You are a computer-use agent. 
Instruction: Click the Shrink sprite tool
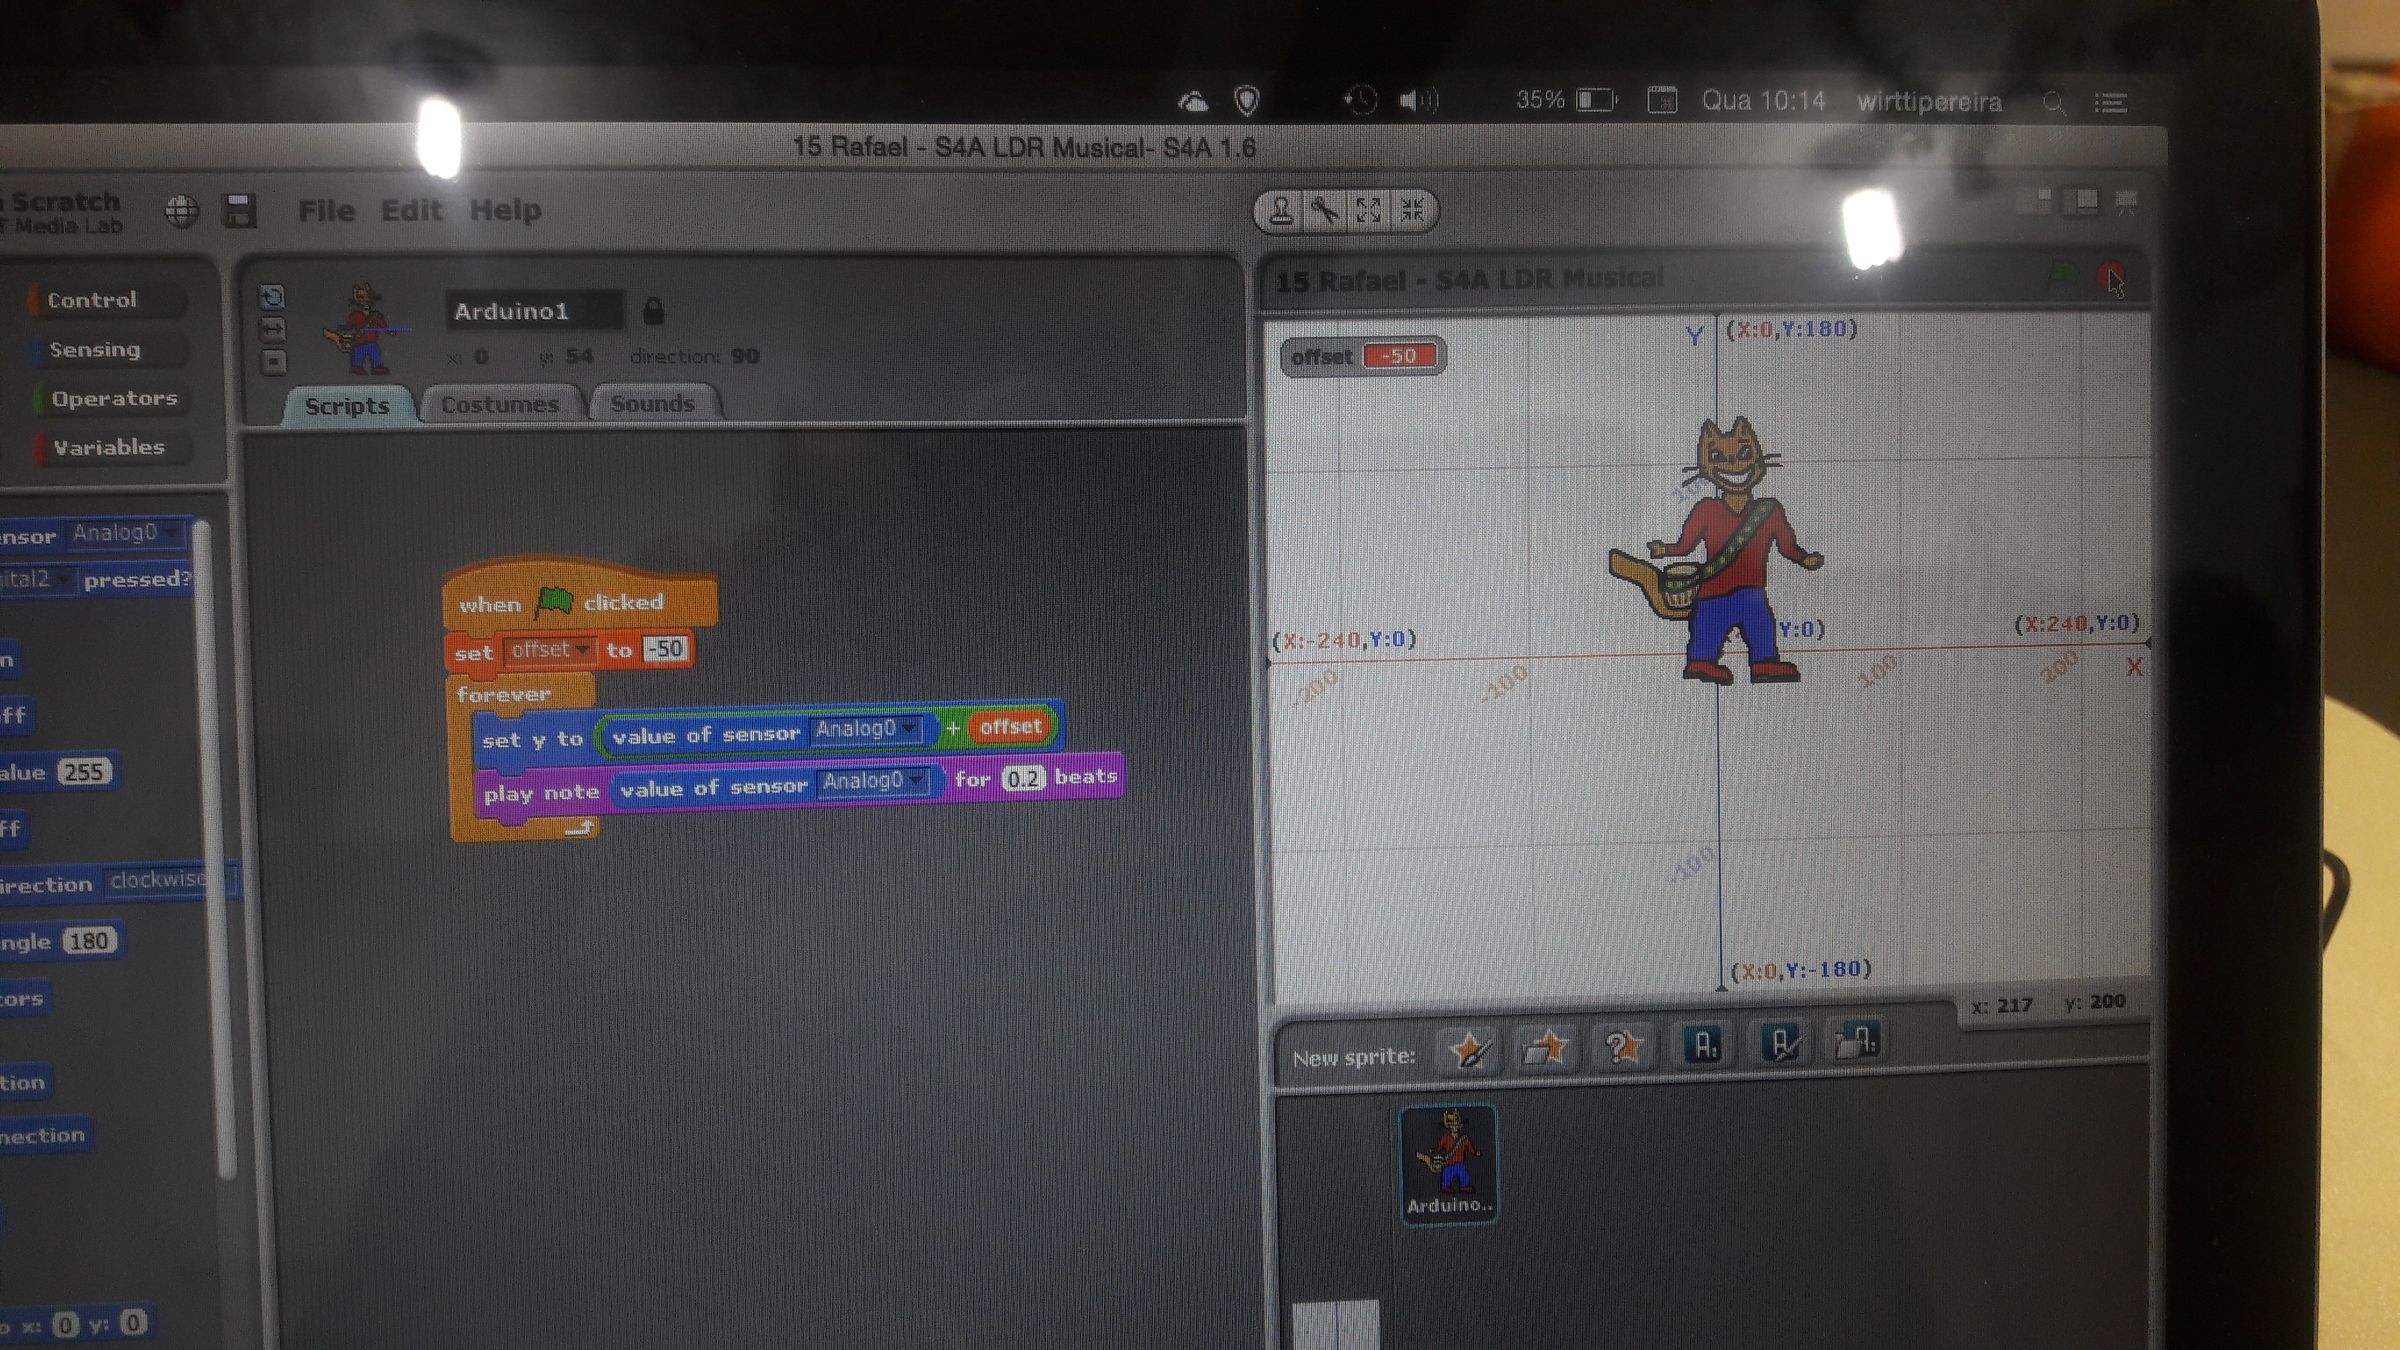[x=1413, y=211]
